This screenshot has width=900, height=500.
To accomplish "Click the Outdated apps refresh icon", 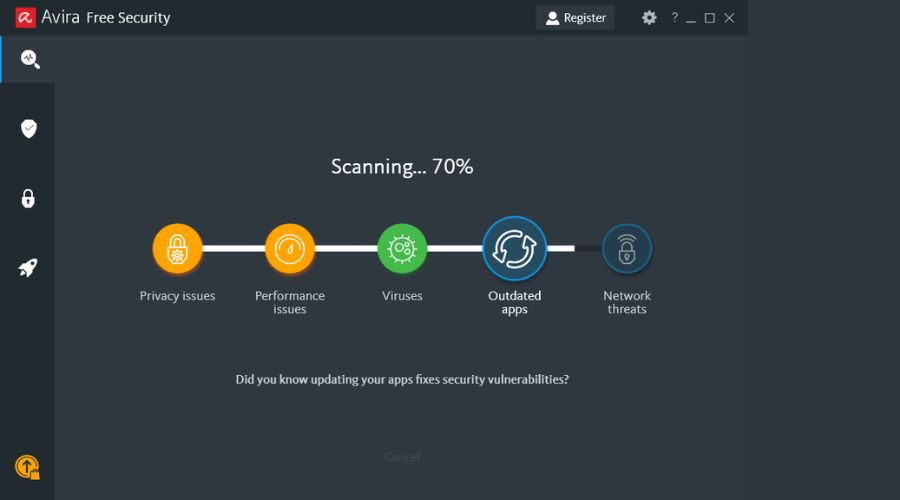I will tap(514, 249).
